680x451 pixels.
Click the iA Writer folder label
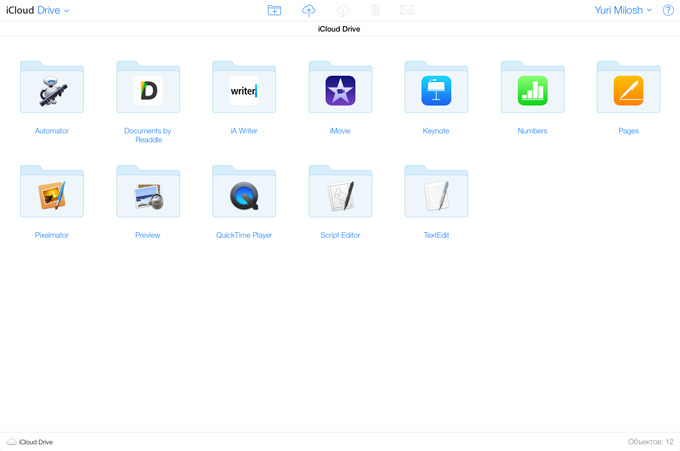[x=244, y=131]
